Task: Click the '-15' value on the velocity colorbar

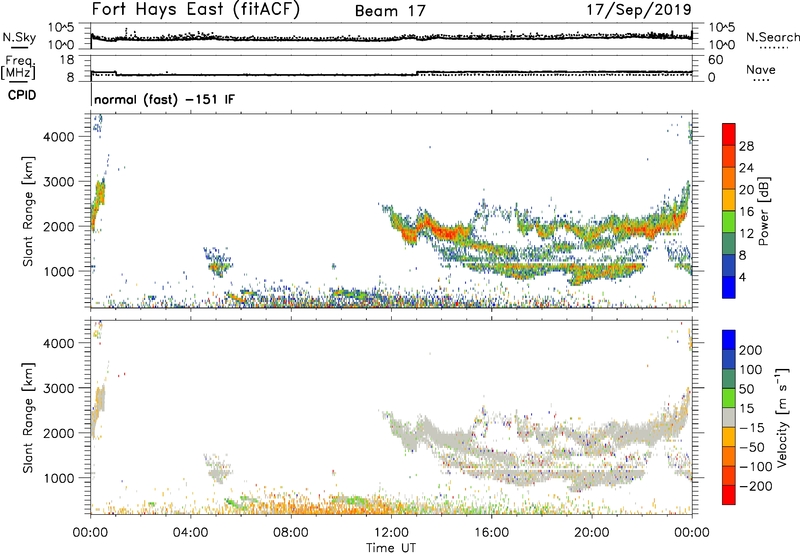Action: click(752, 428)
